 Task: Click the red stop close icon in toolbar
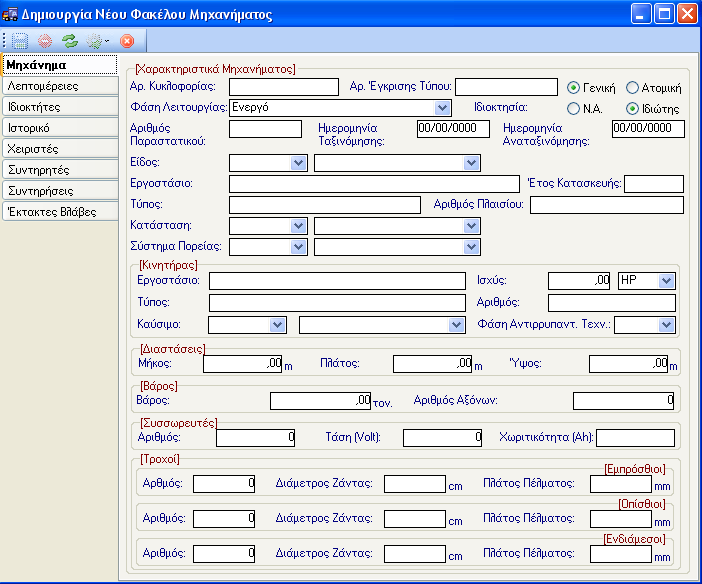tap(127, 41)
